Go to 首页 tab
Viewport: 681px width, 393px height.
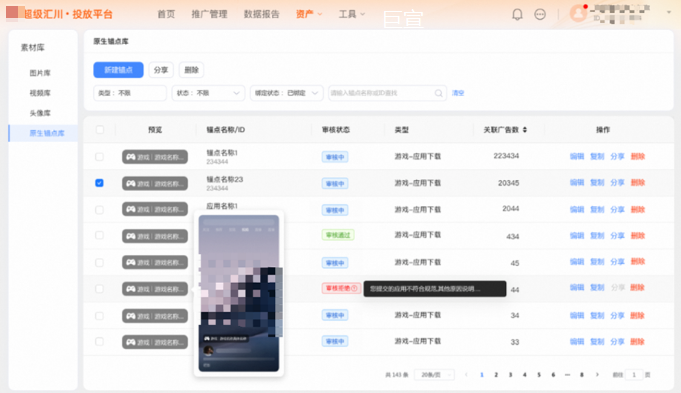click(x=166, y=14)
